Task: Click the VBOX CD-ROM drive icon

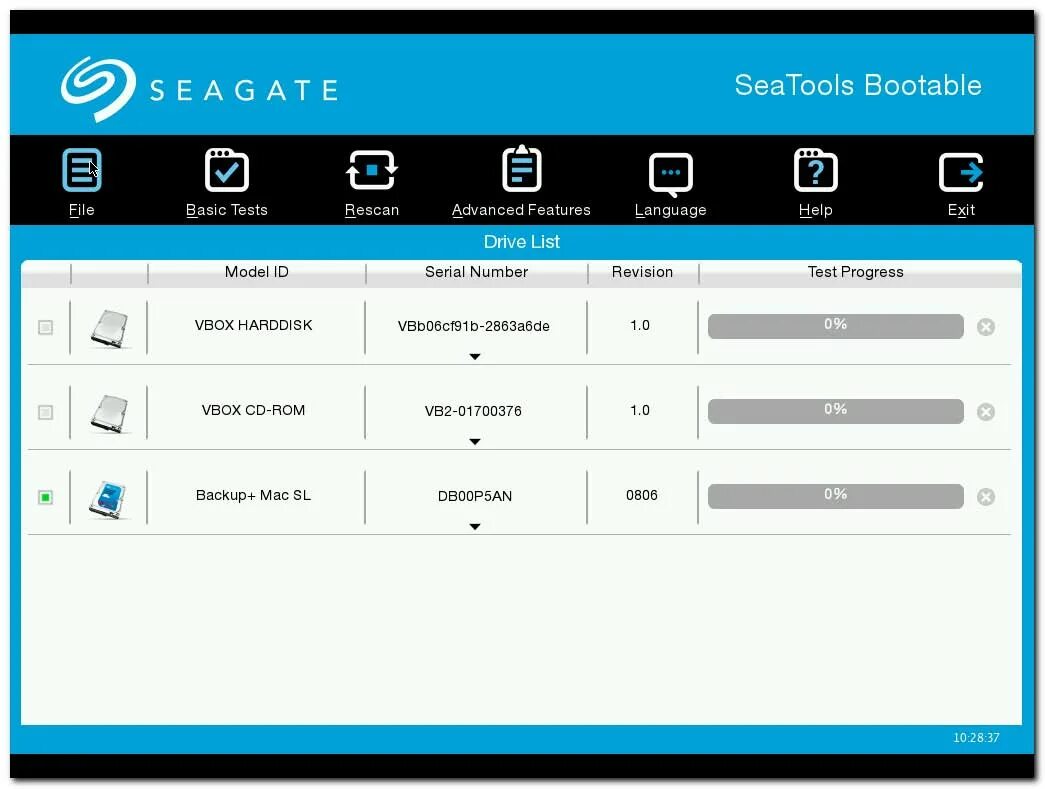Action: tap(109, 413)
